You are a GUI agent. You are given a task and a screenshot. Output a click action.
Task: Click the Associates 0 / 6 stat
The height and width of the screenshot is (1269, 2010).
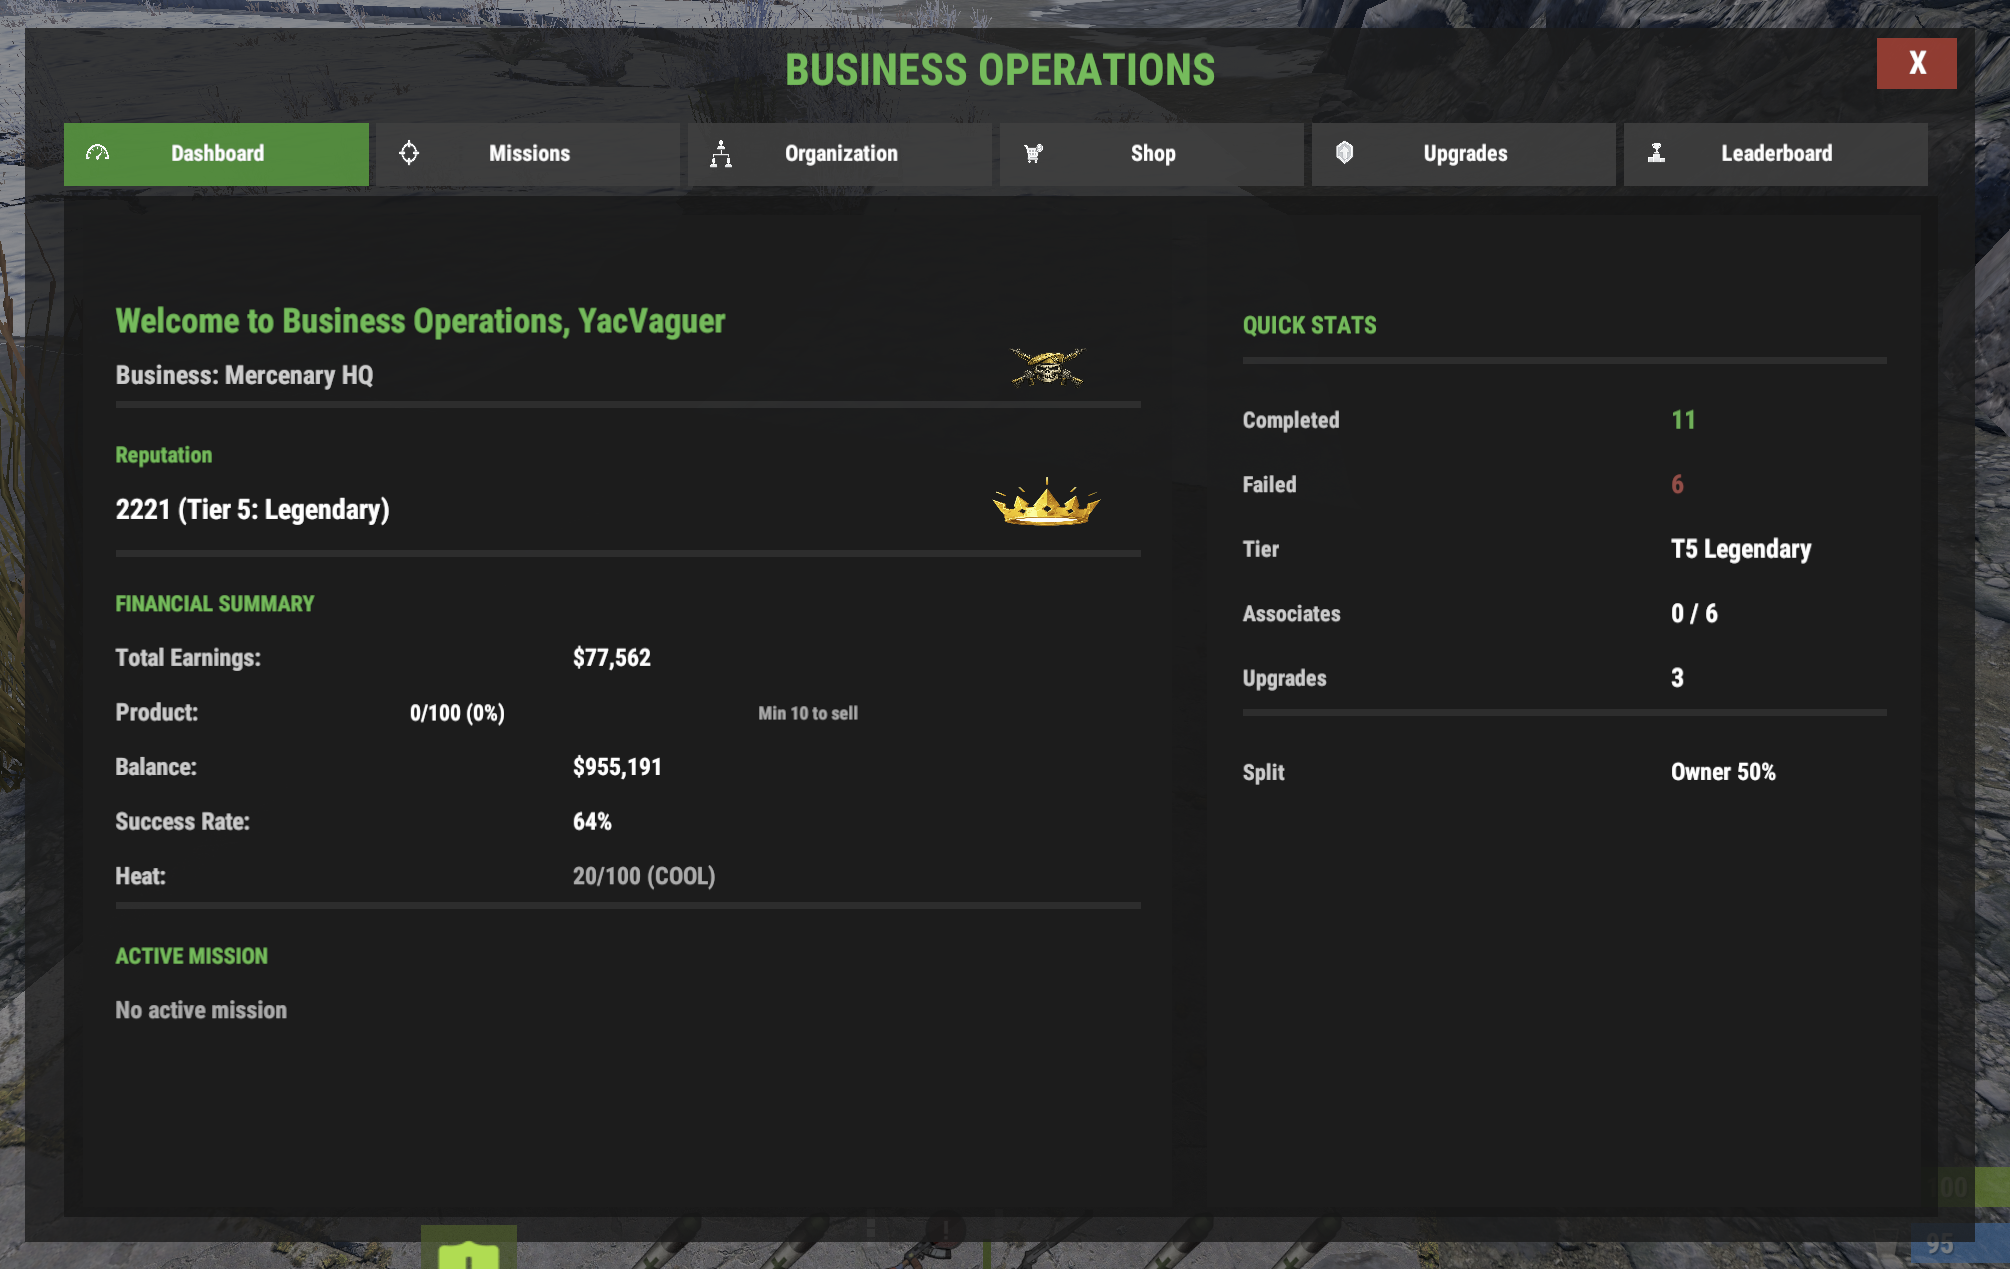[x=1694, y=613]
